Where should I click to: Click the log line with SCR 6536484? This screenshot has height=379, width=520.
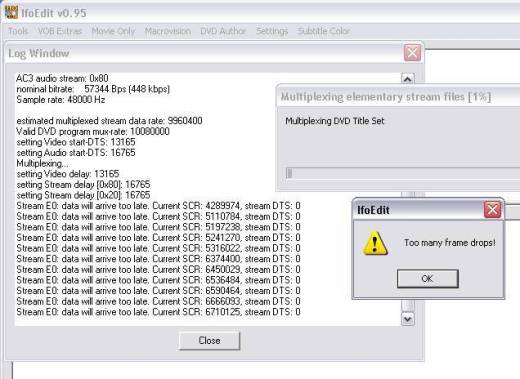[158, 280]
